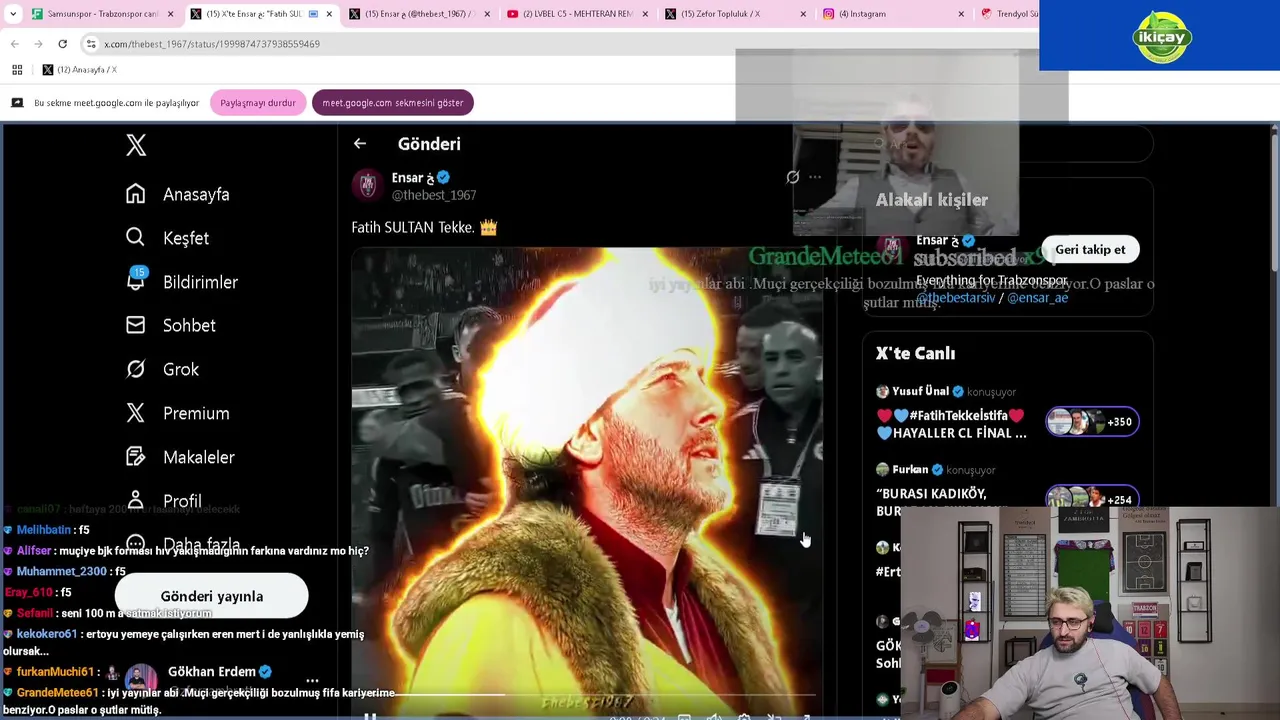Click browser forward arrow
Screen dimensions: 1280x720
click(x=38, y=44)
